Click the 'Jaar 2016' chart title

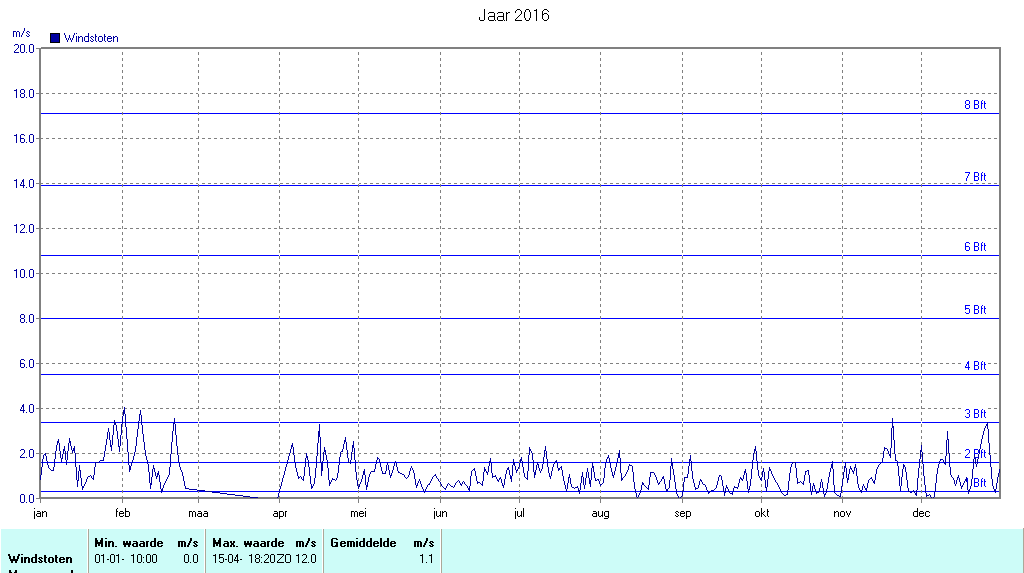pos(512,15)
